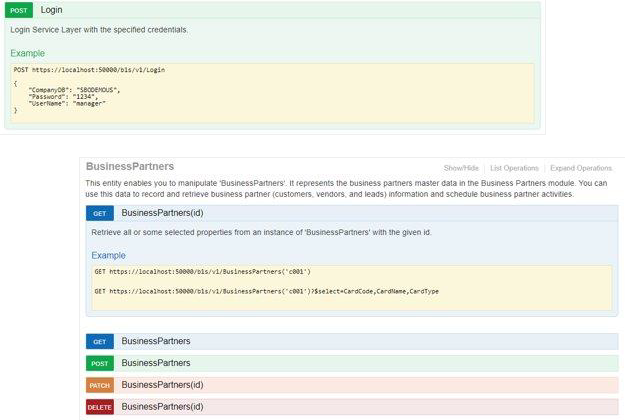This screenshot has width=625, height=420.
Task: Expand the POST BusinessPartners row by its title
Action: point(155,363)
